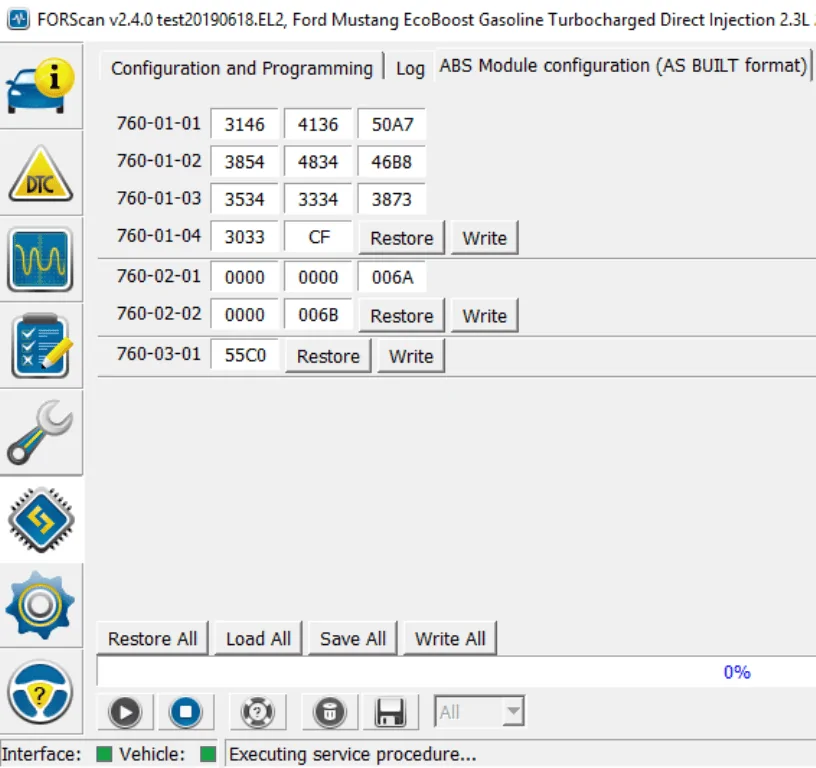Edit the 4136 field in row 760-01-01

point(317,124)
